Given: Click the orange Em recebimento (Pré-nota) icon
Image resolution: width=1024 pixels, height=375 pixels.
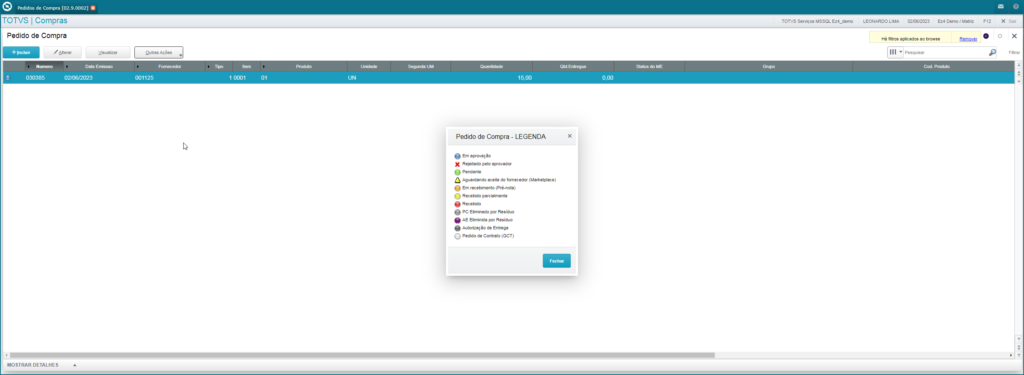Looking at the screenshot, I should 457,188.
